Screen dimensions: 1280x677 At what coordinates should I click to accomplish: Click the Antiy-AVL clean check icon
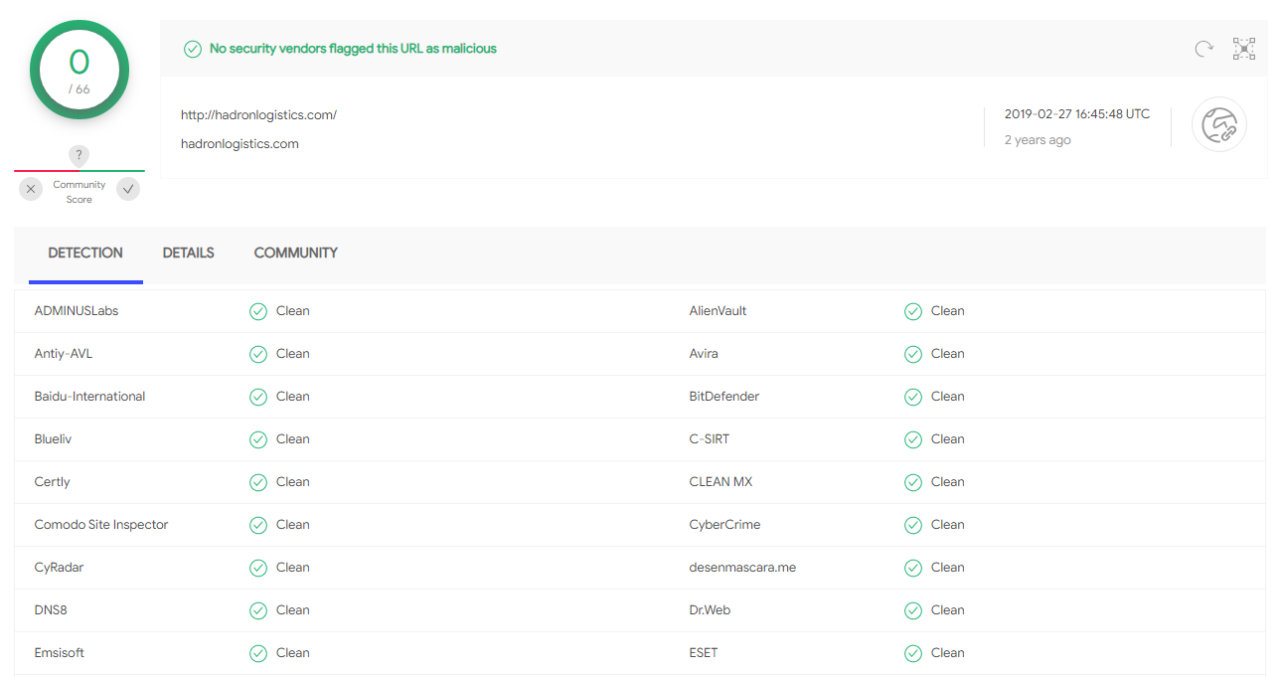coord(258,354)
